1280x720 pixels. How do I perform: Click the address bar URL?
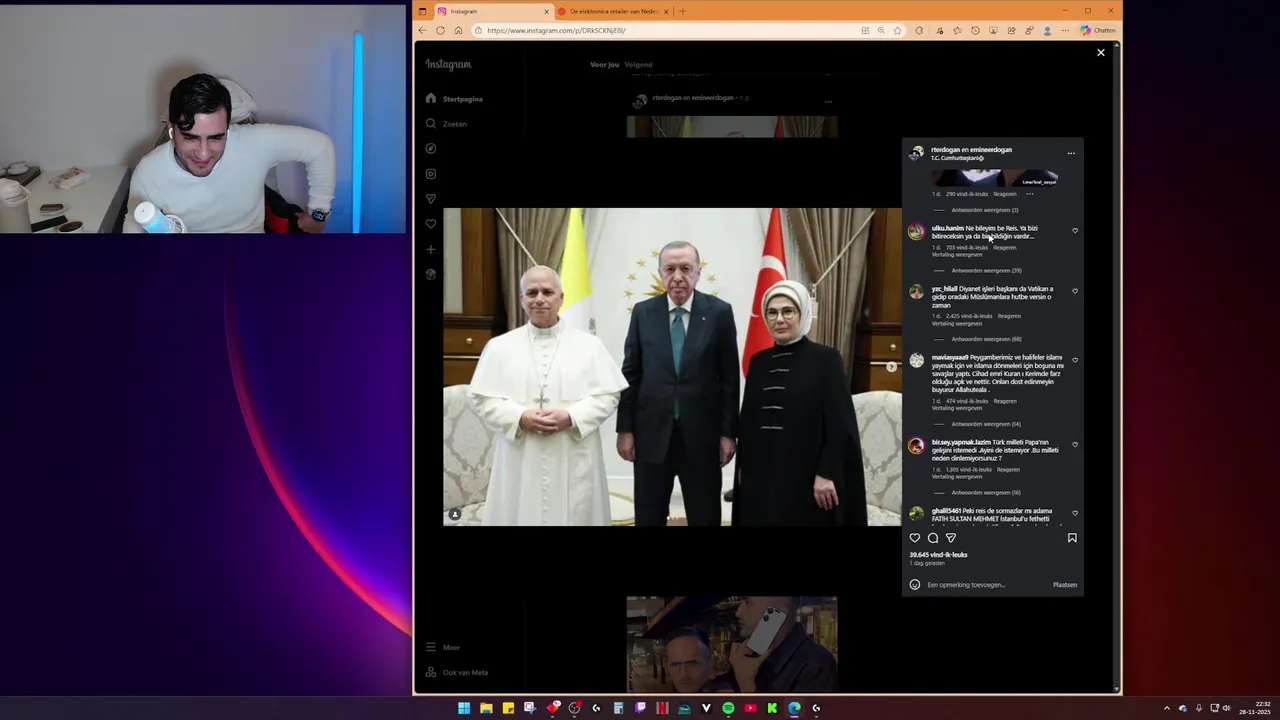556,31
